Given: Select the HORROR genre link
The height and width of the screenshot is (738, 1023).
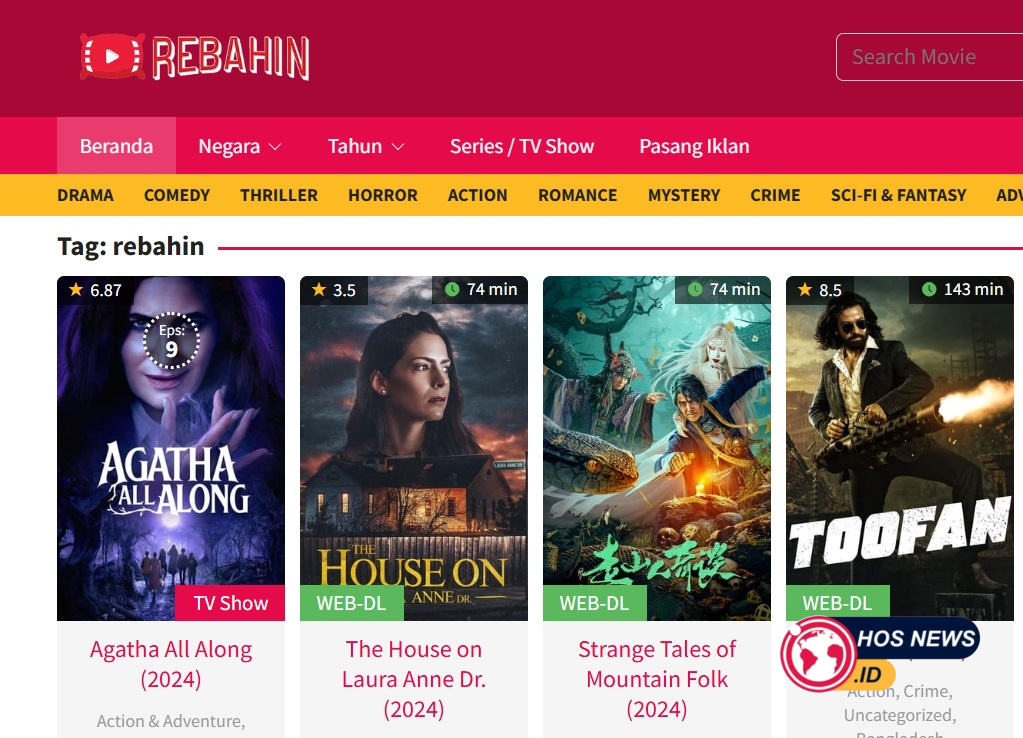Looking at the screenshot, I should [x=382, y=195].
